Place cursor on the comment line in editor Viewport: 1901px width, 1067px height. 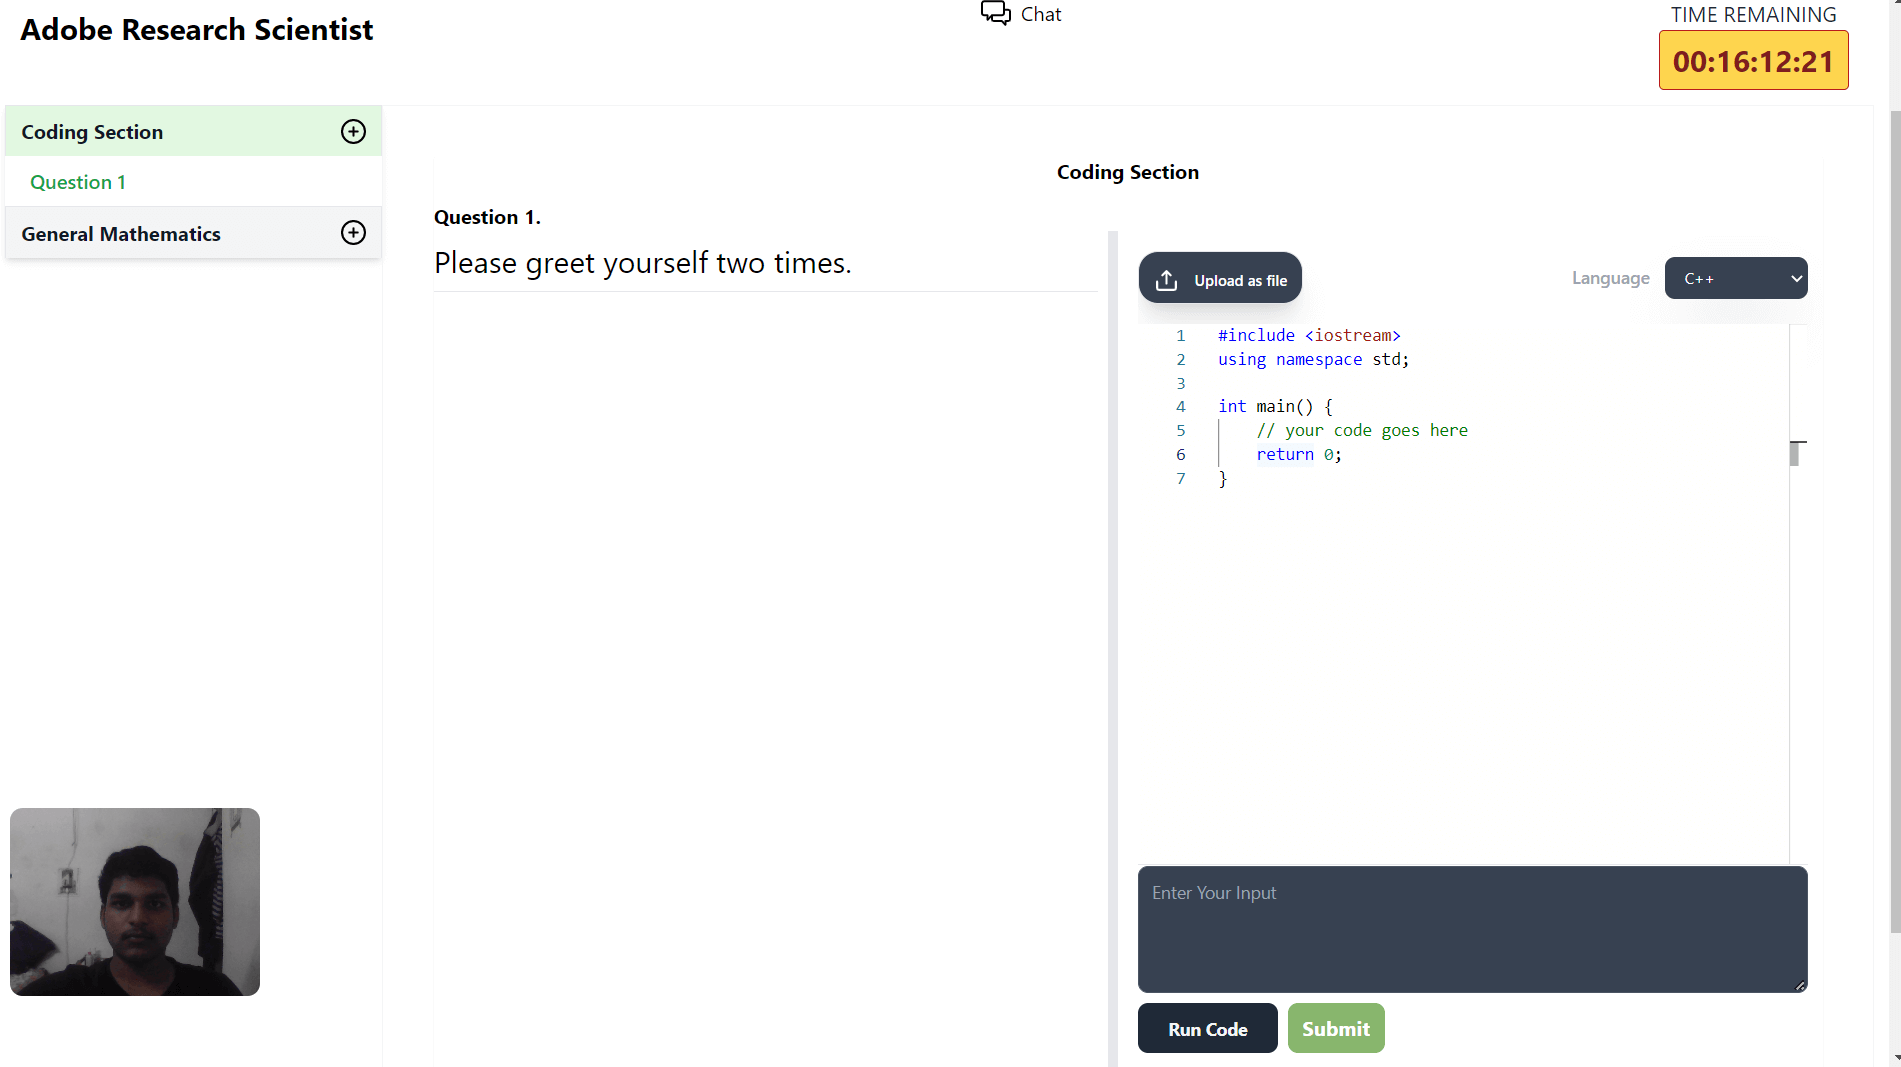tap(1361, 430)
